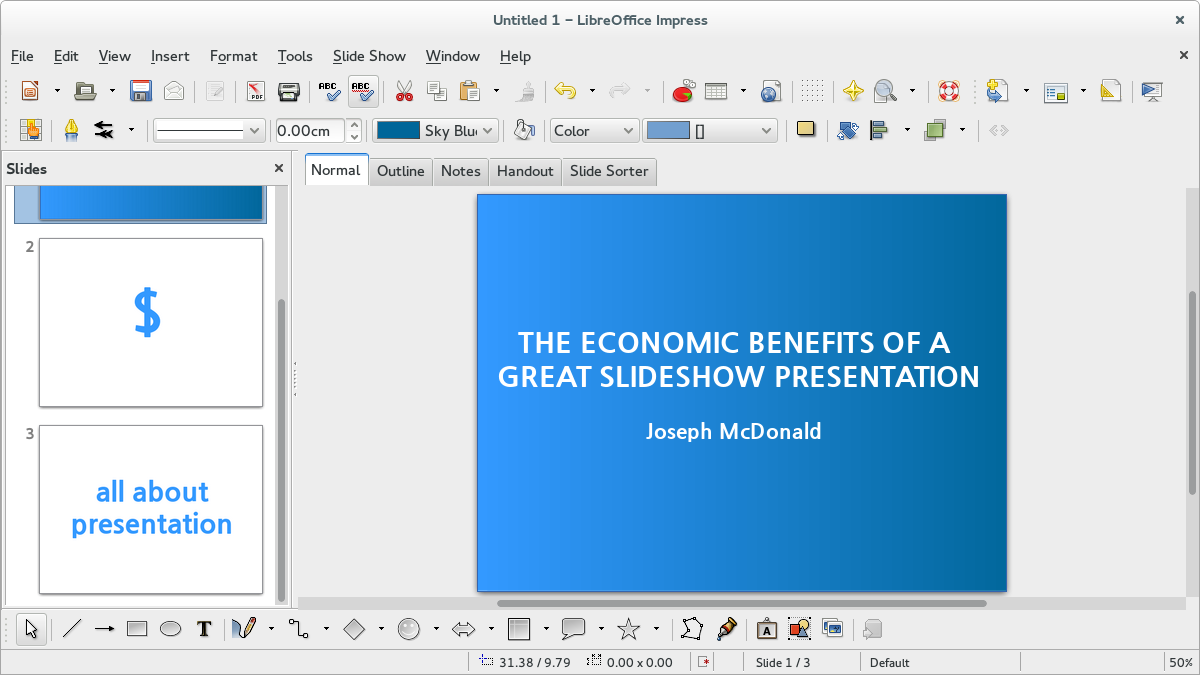Screen dimensions: 1200x675
Task: Select the Text tool in drawing toolbar
Action: (x=204, y=629)
